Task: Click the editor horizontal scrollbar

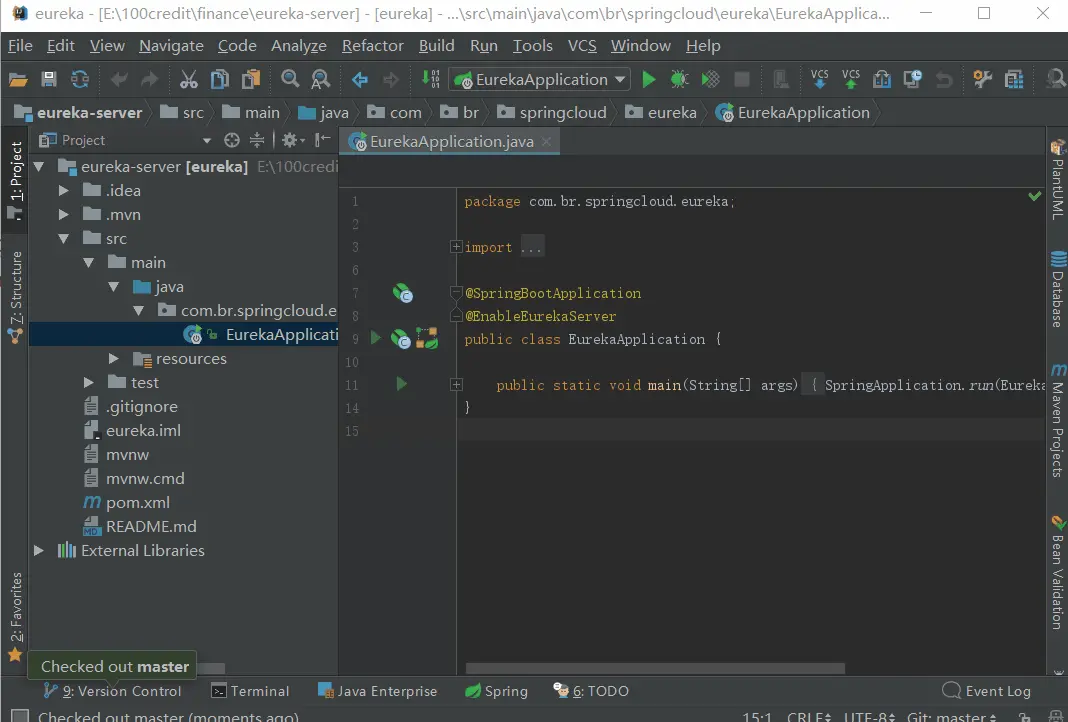Action: pyautogui.click(x=655, y=668)
